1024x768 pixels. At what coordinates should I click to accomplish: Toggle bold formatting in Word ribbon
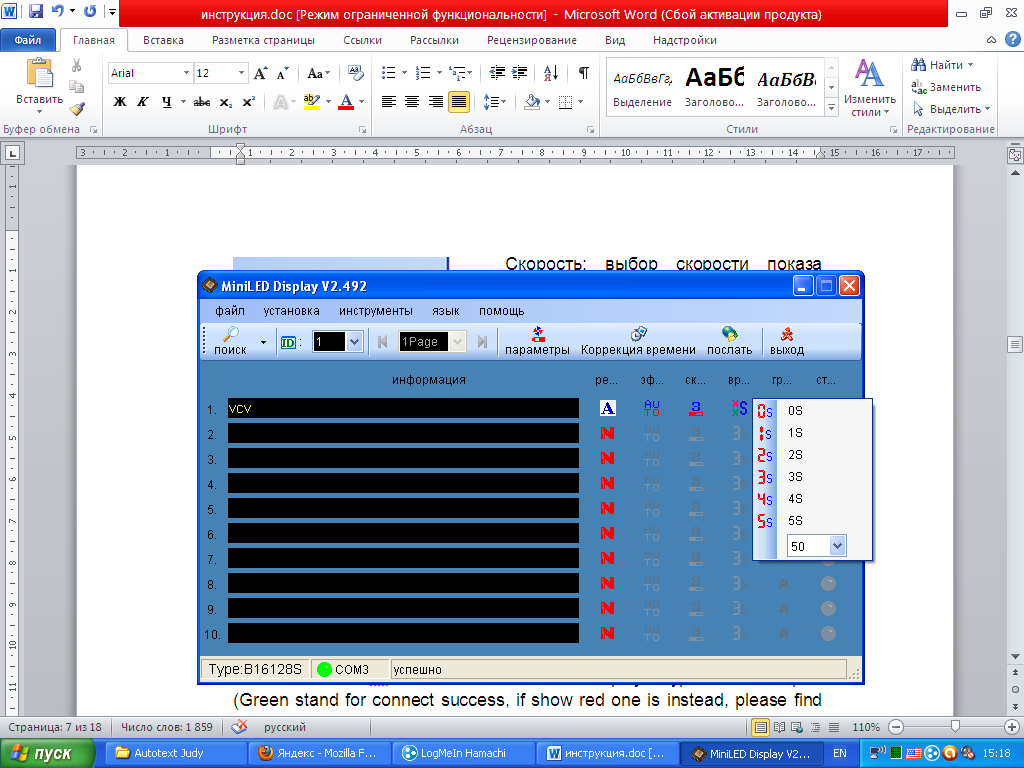point(120,102)
